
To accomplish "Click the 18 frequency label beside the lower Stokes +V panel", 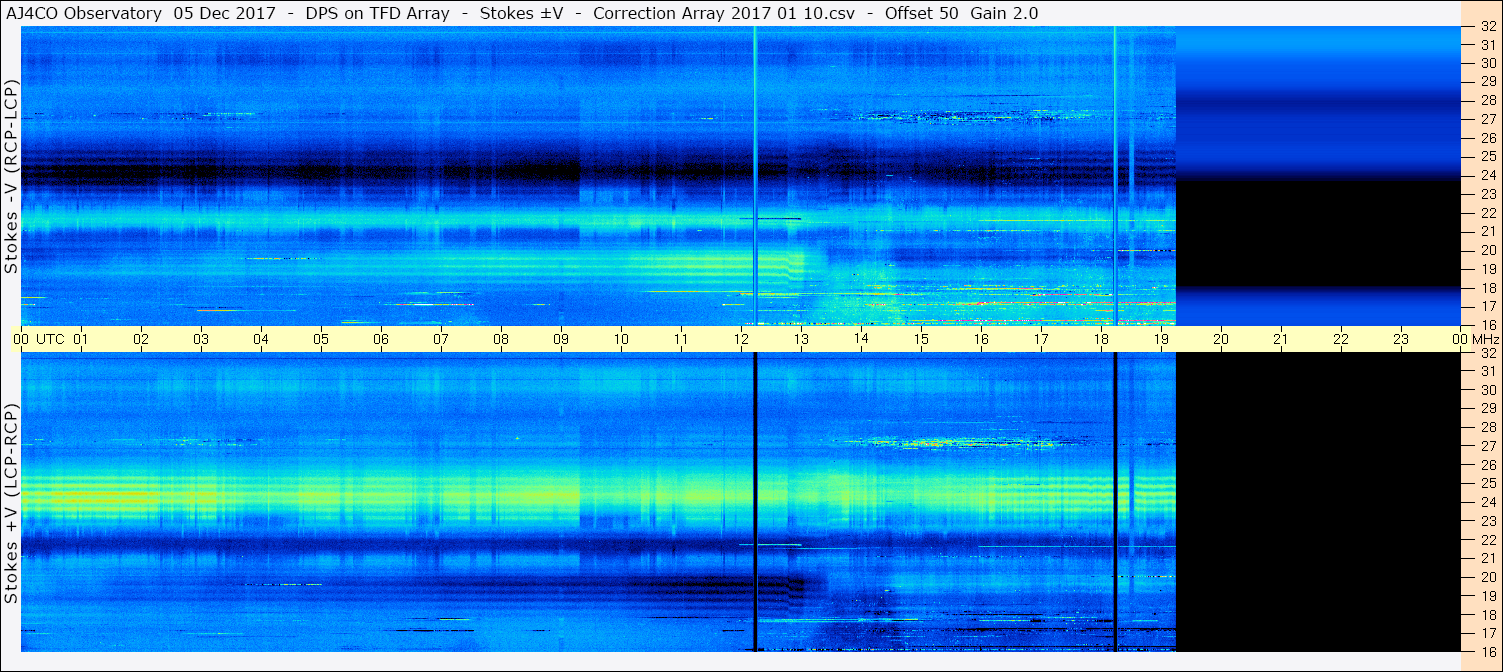I will click(x=1487, y=615).
